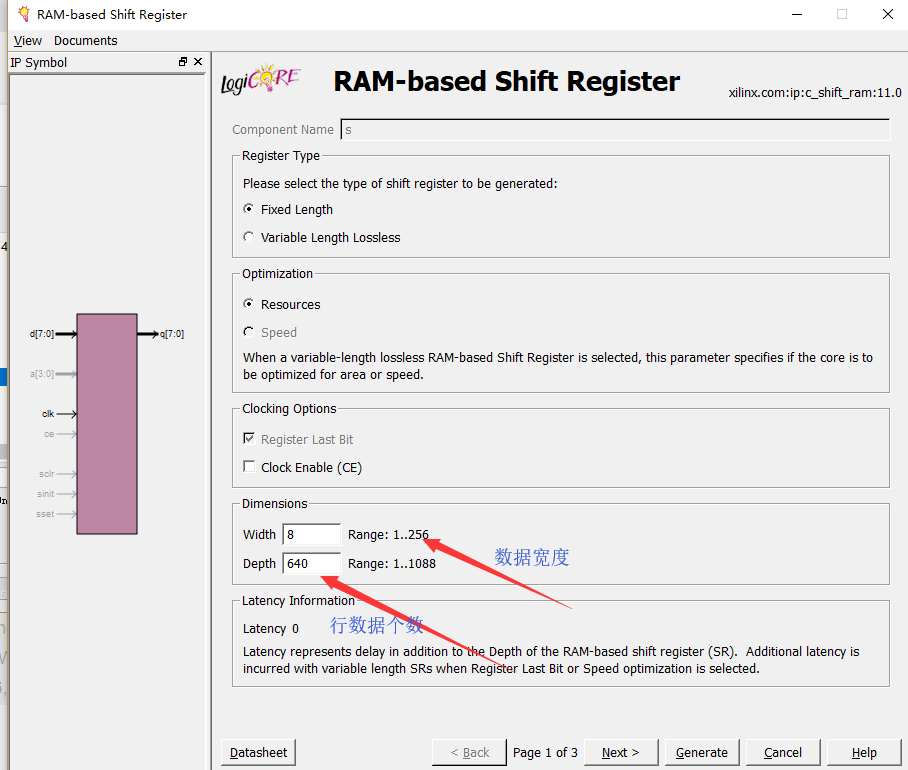This screenshot has width=908, height=770.
Task: Click the d[7:0] input port label
Action: click(x=41, y=333)
